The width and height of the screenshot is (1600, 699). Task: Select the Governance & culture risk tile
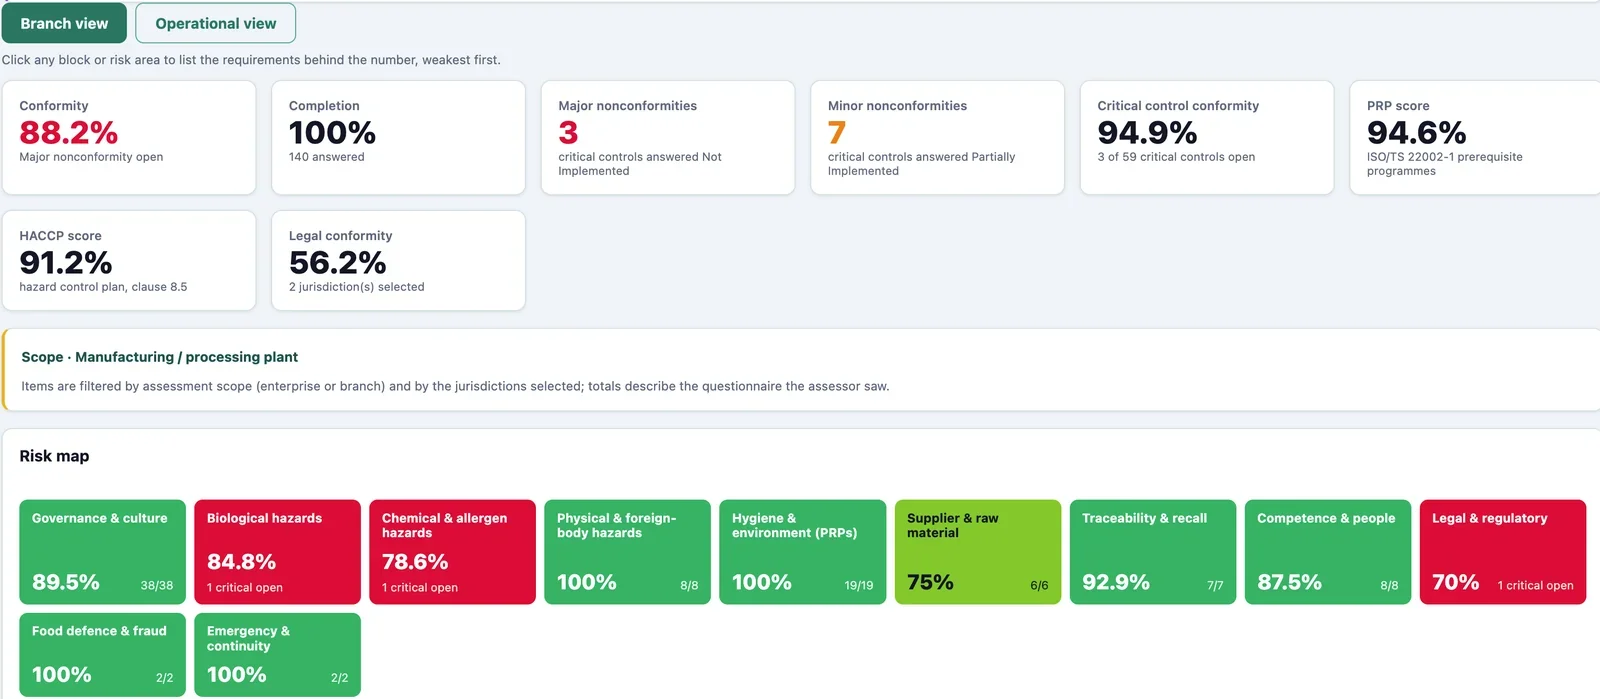tap(102, 552)
